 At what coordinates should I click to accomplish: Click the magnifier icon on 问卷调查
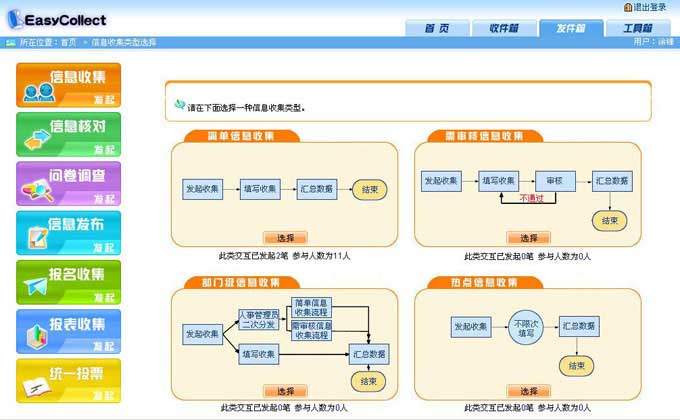click(37, 190)
